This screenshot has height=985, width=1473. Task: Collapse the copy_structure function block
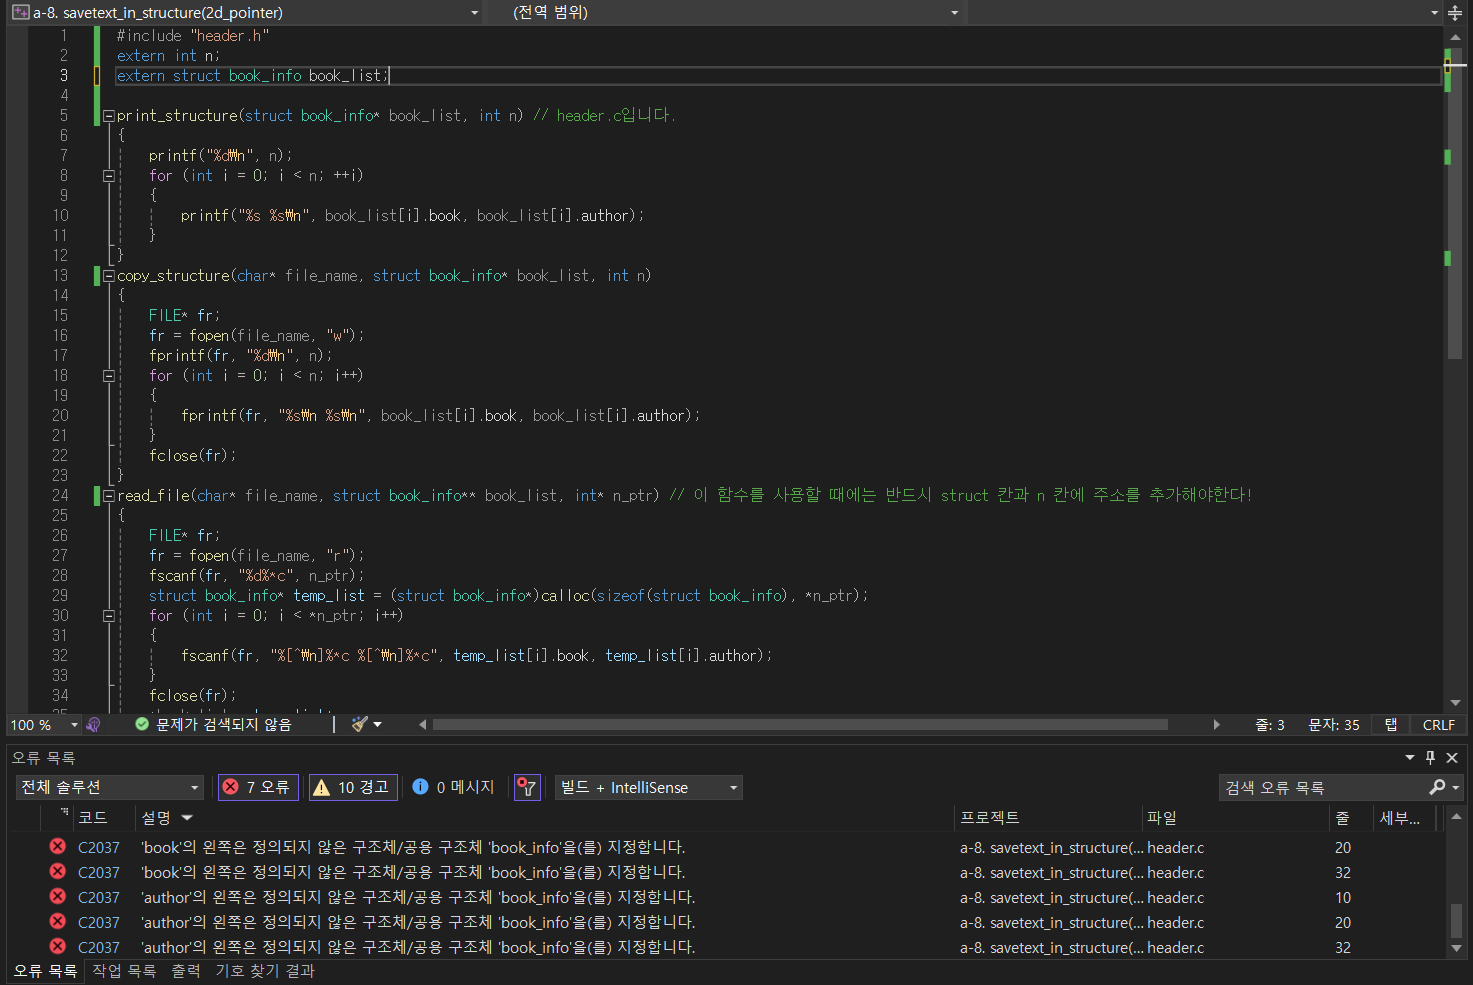pos(109,276)
